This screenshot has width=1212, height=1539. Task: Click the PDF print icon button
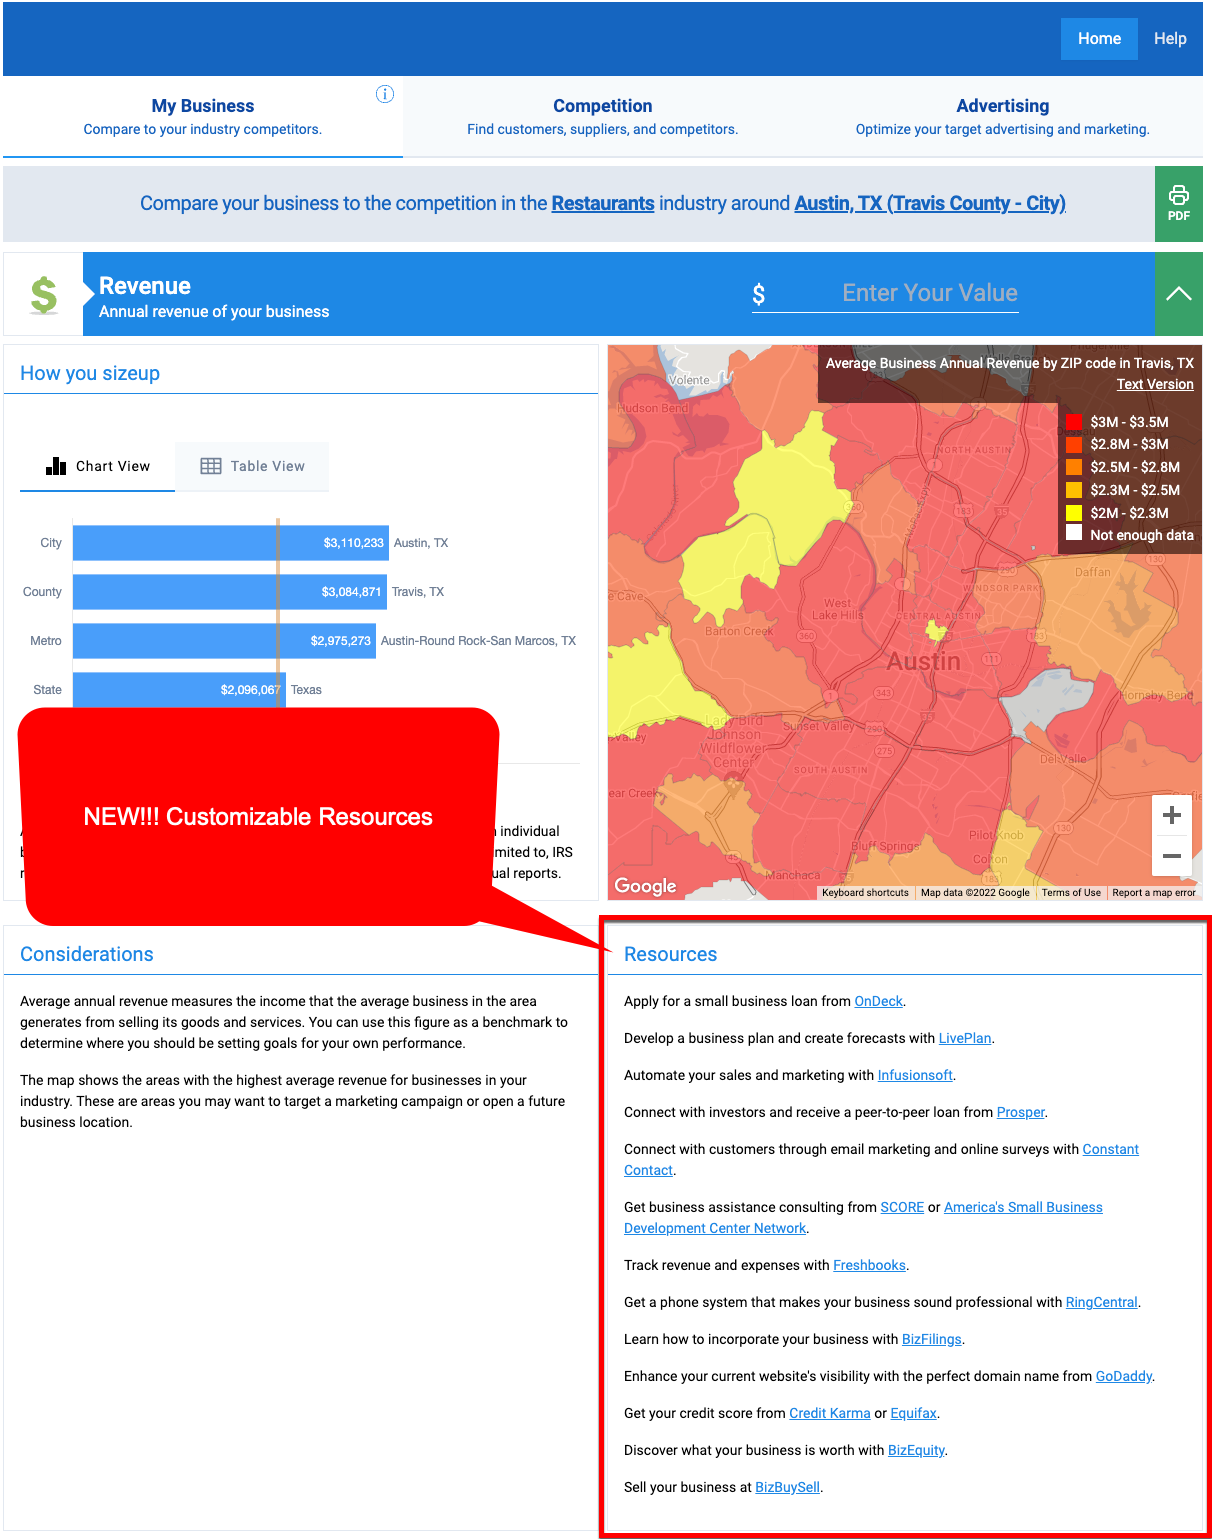(1178, 204)
